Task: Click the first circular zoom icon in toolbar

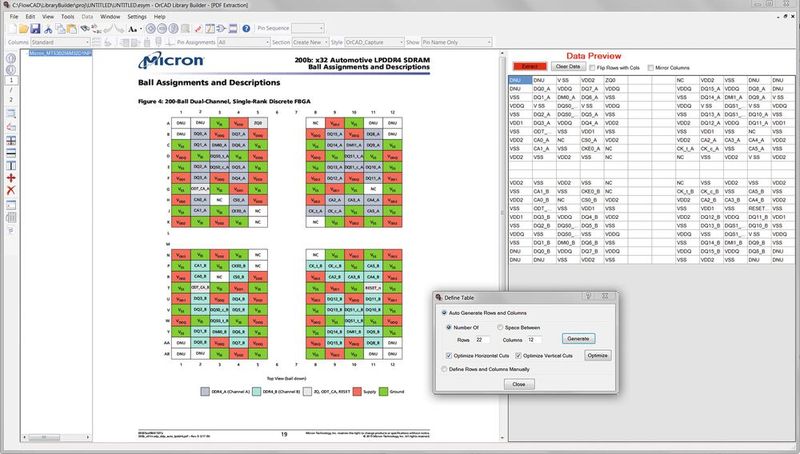Action: point(151,29)
